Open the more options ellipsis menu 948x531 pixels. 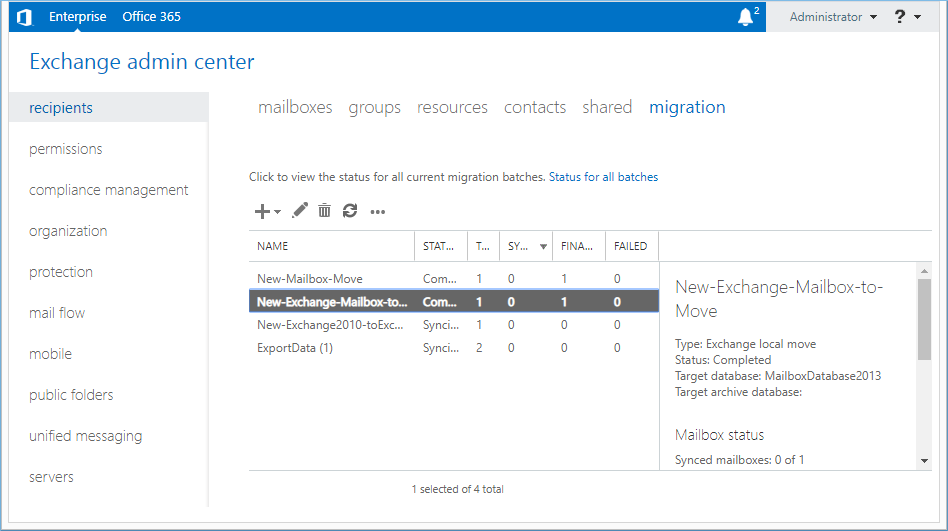(x=378, y=212)
